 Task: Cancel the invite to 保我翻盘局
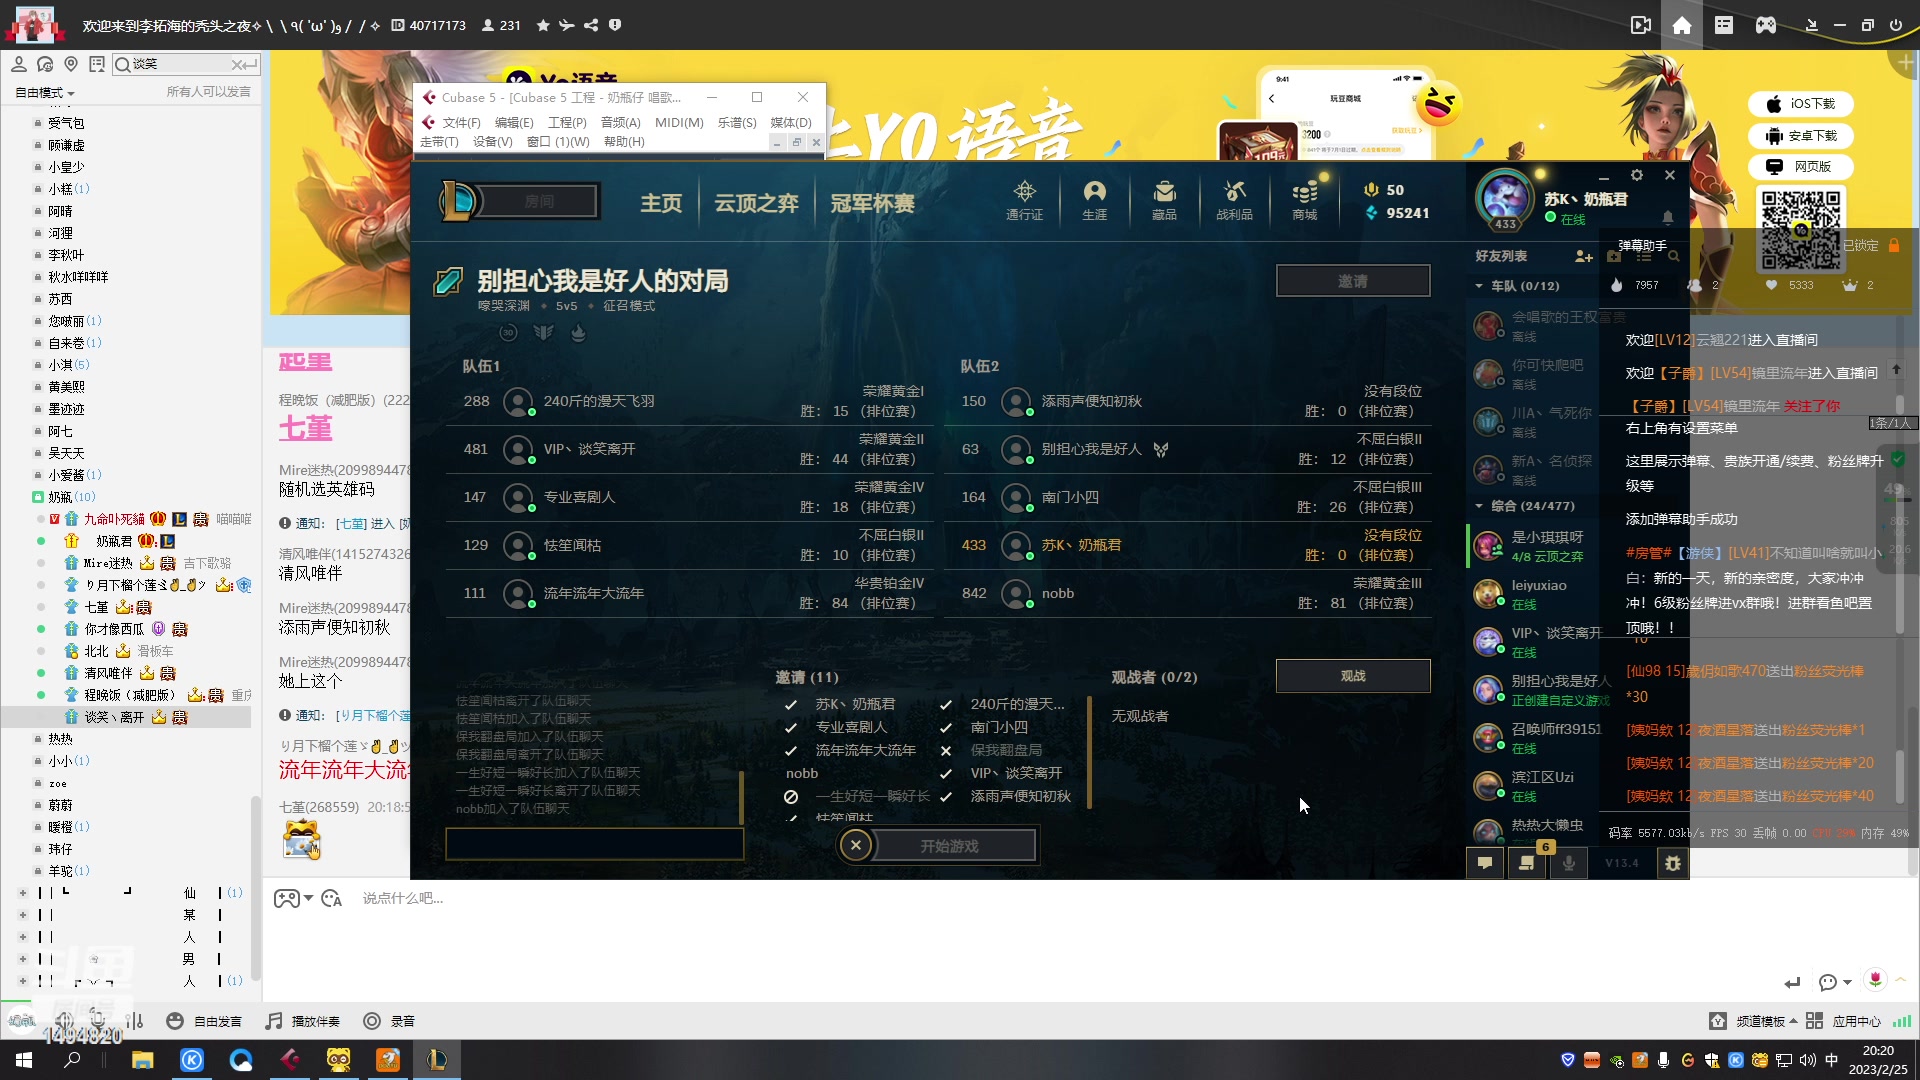pos(945,750)
